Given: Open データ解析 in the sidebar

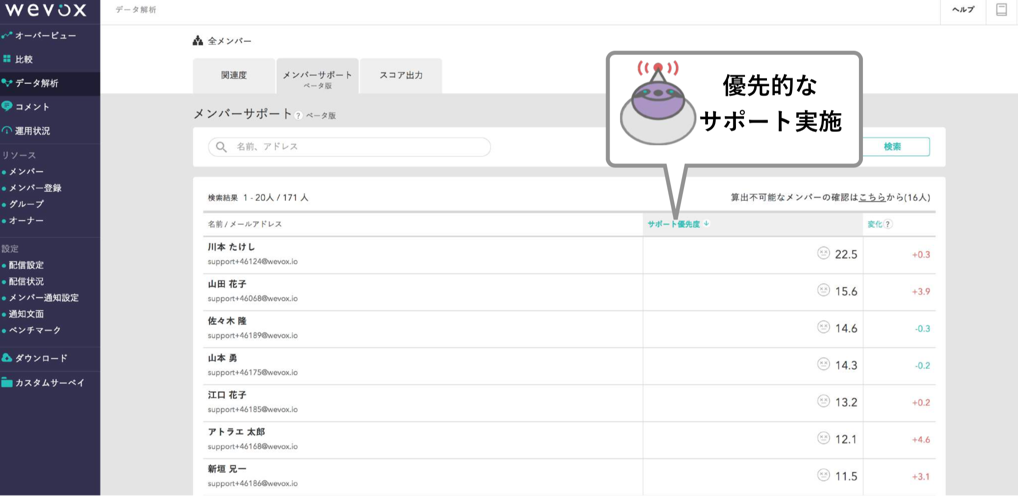Looking at the screenshot, I should tap(36, 83).
